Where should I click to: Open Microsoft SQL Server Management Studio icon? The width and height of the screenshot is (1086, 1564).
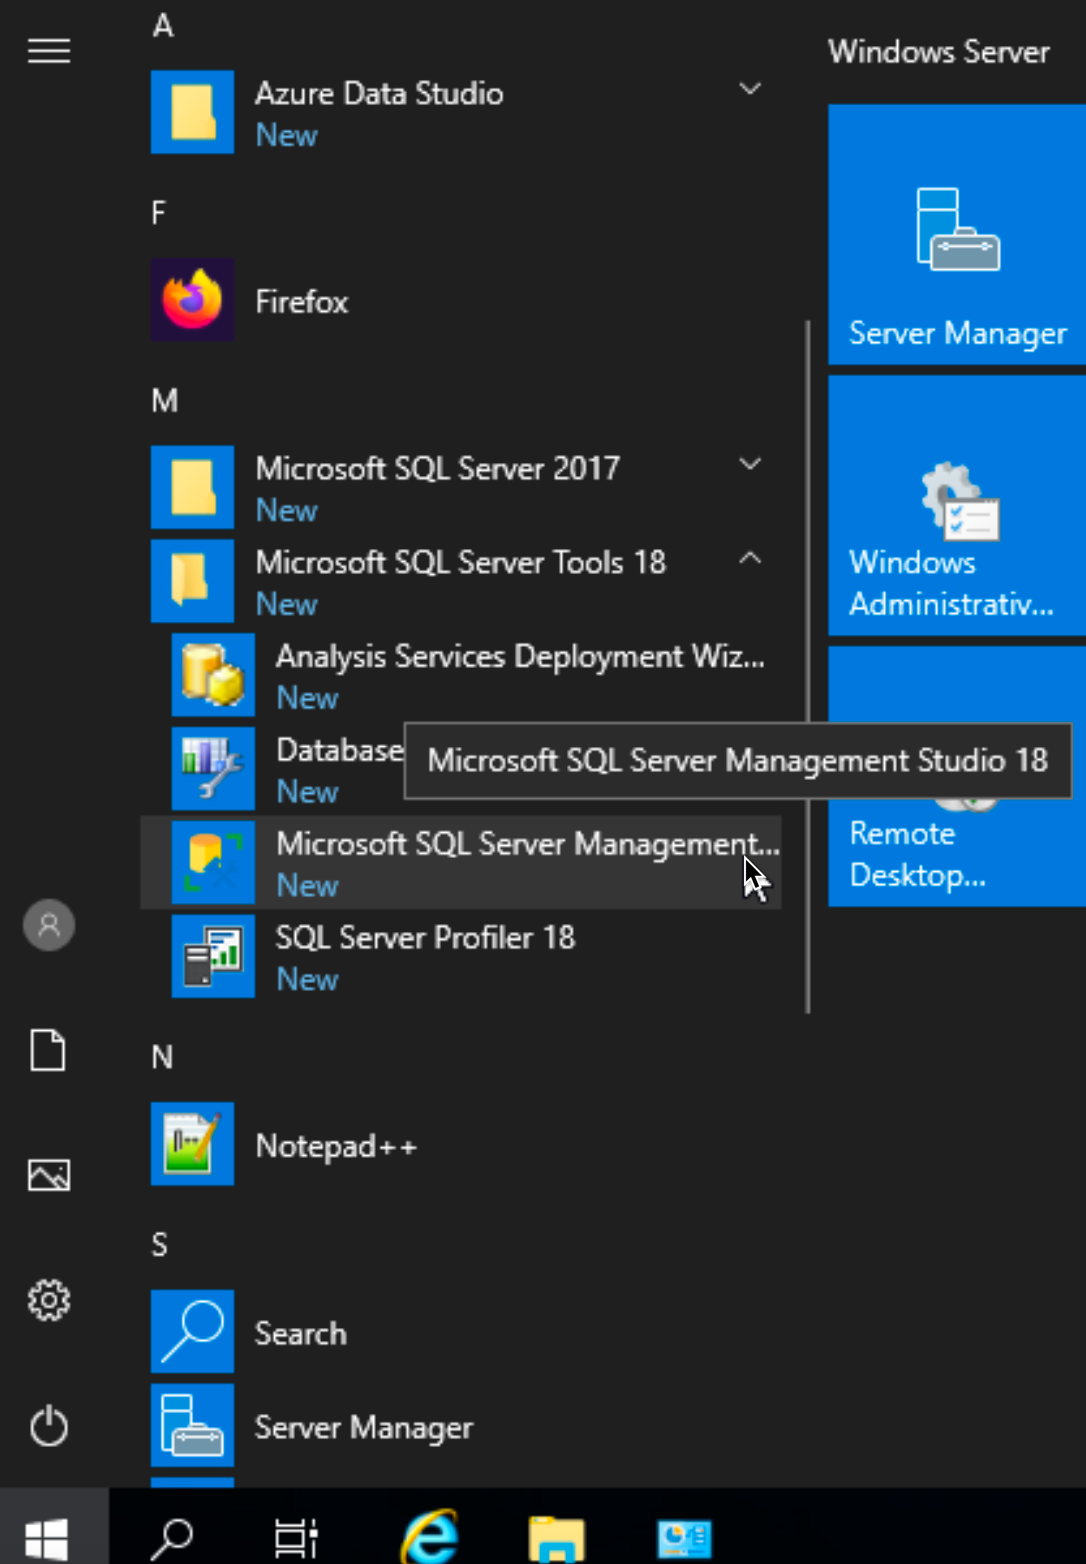click(213, 862)
